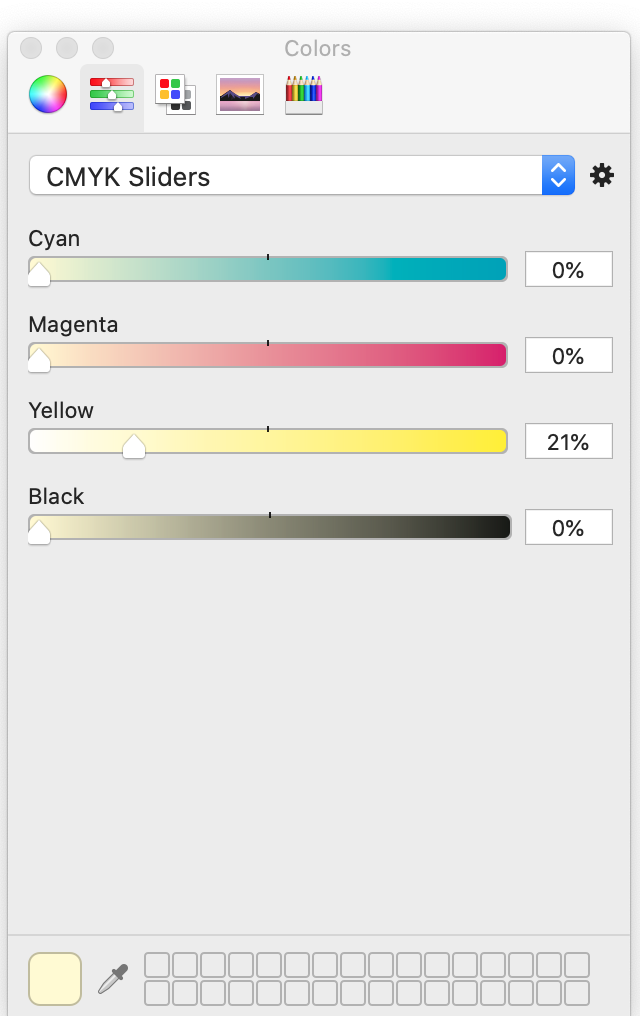640x1016 pixels.
Task: Switch to the Pencils color picker
Action: (x=304, y=95)
